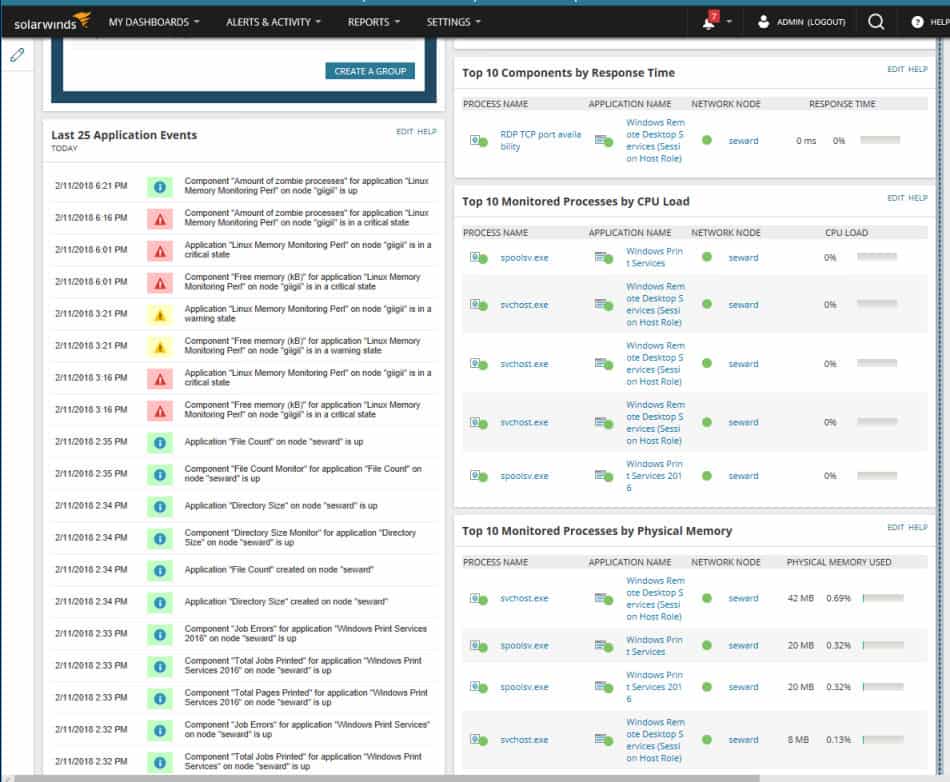Expand the Reports dropdown menu
The image size is (950, 782).
point(374,22)
